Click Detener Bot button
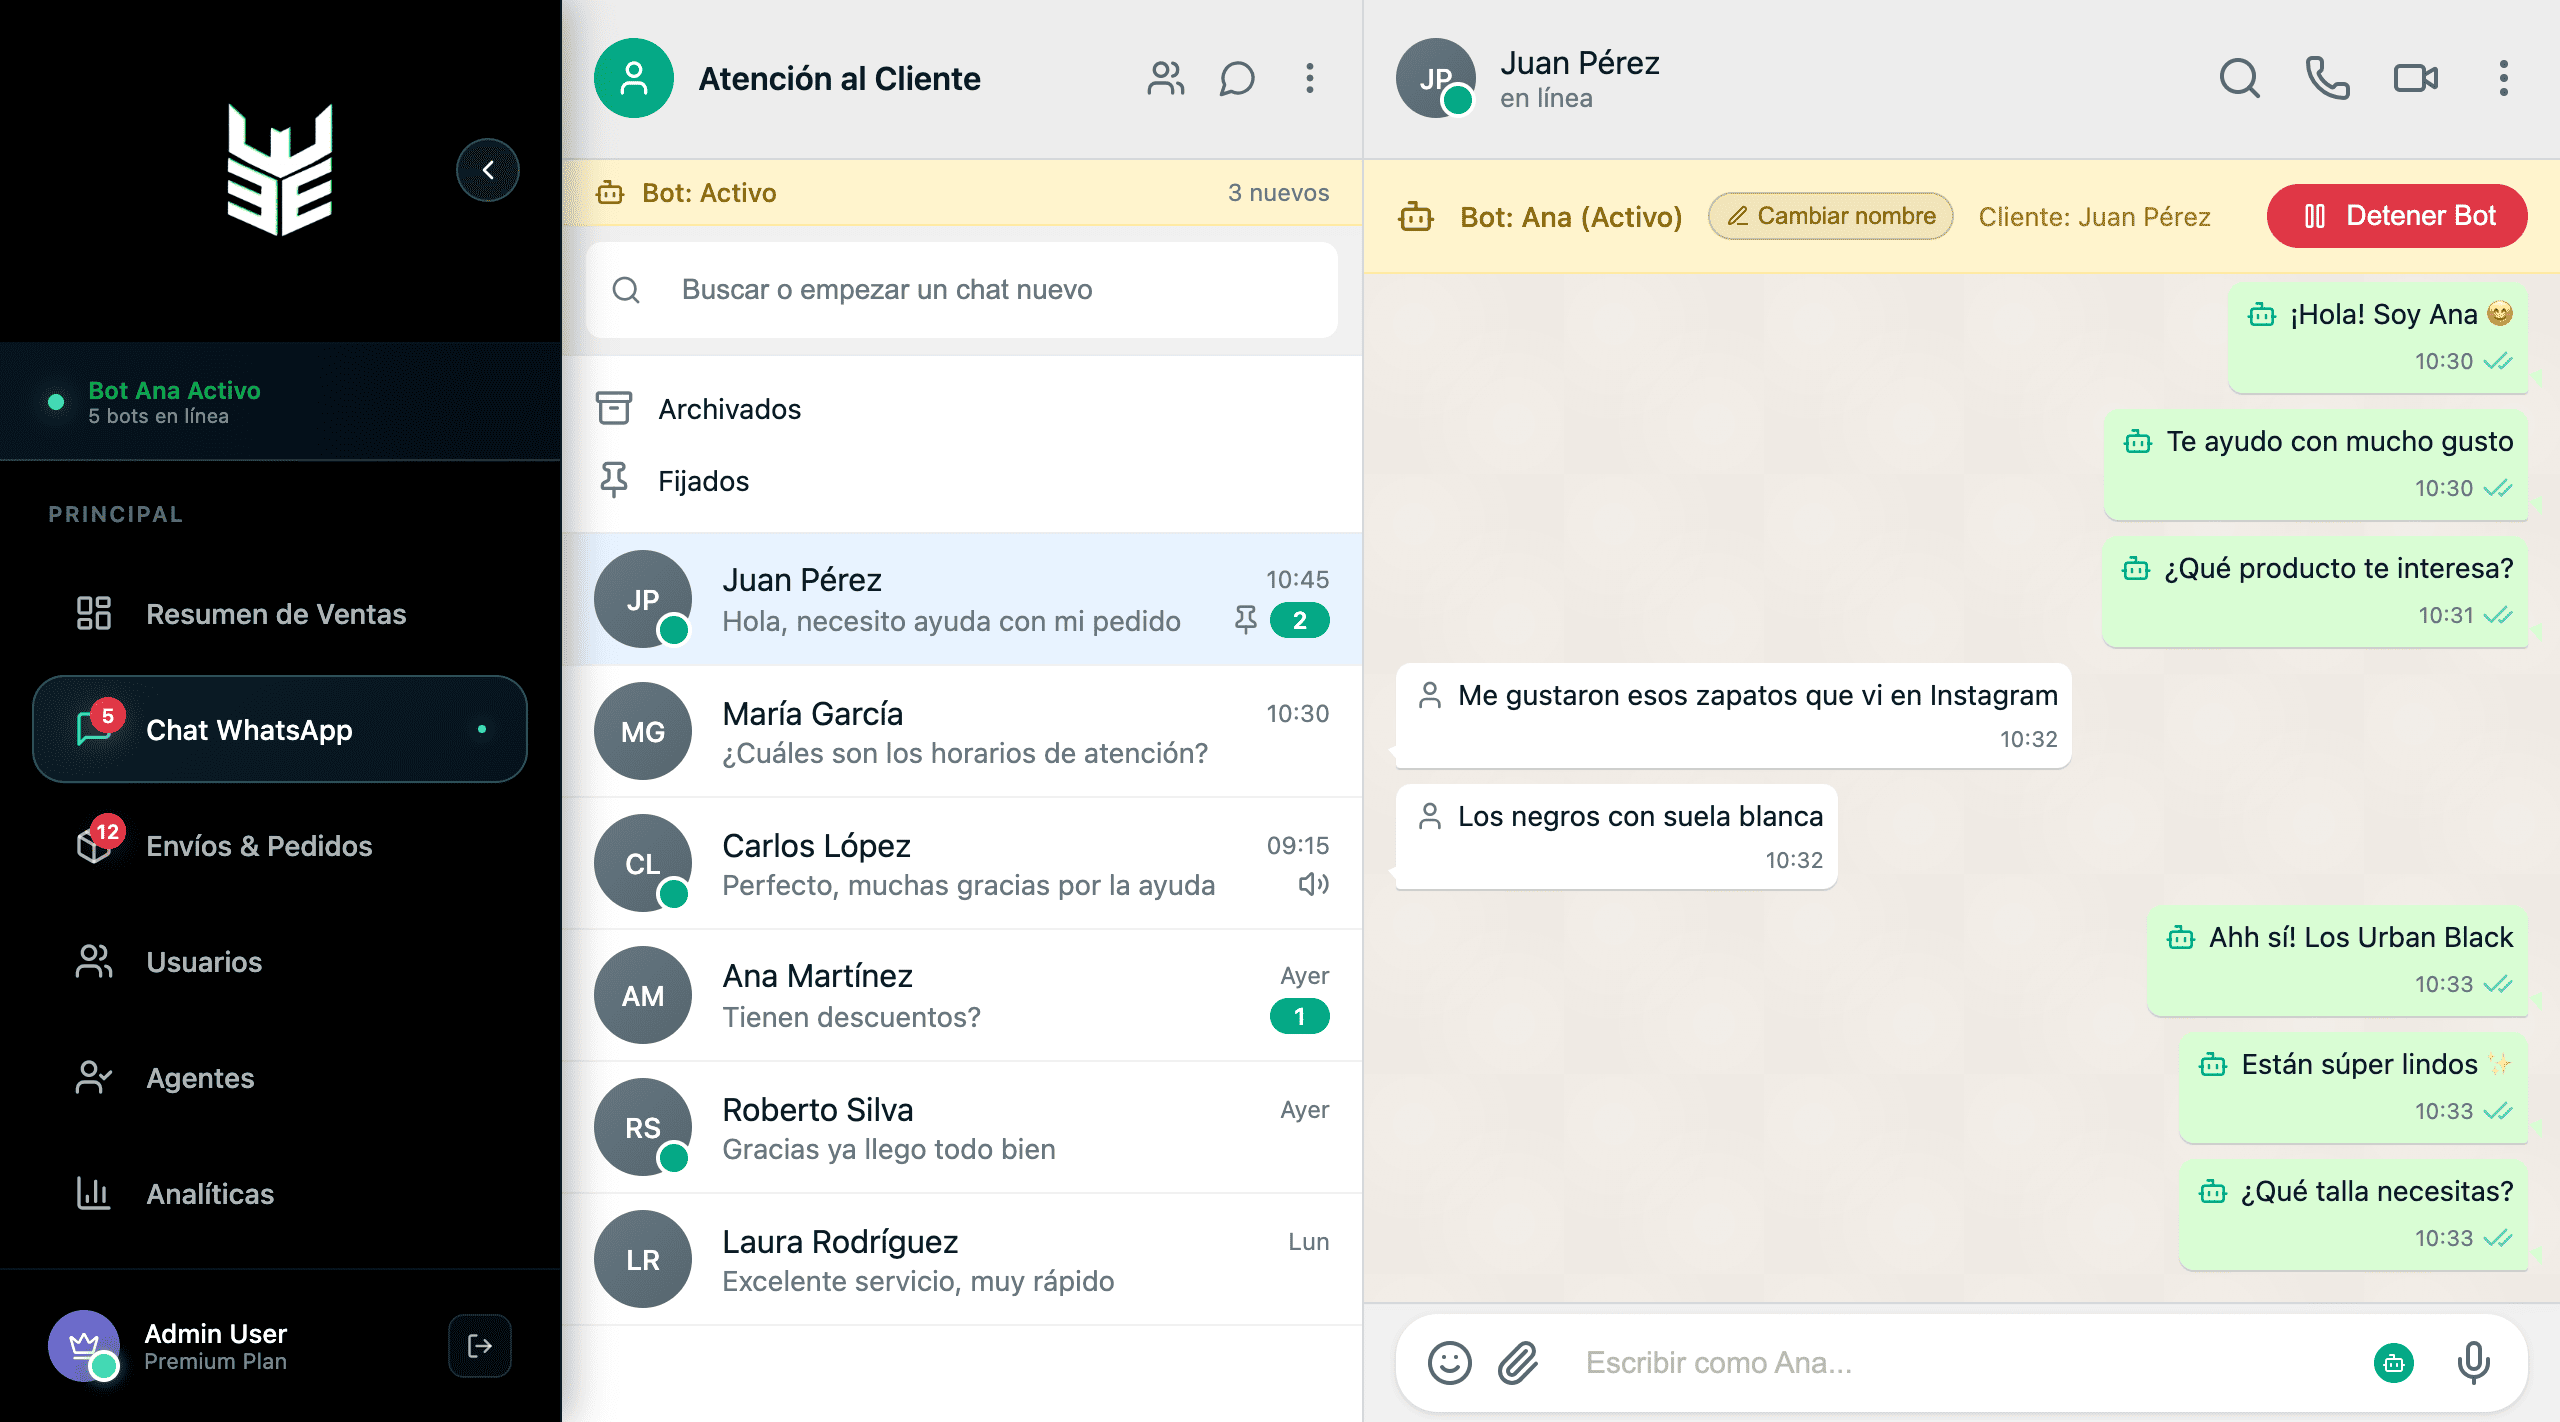 pos(2397,216)
